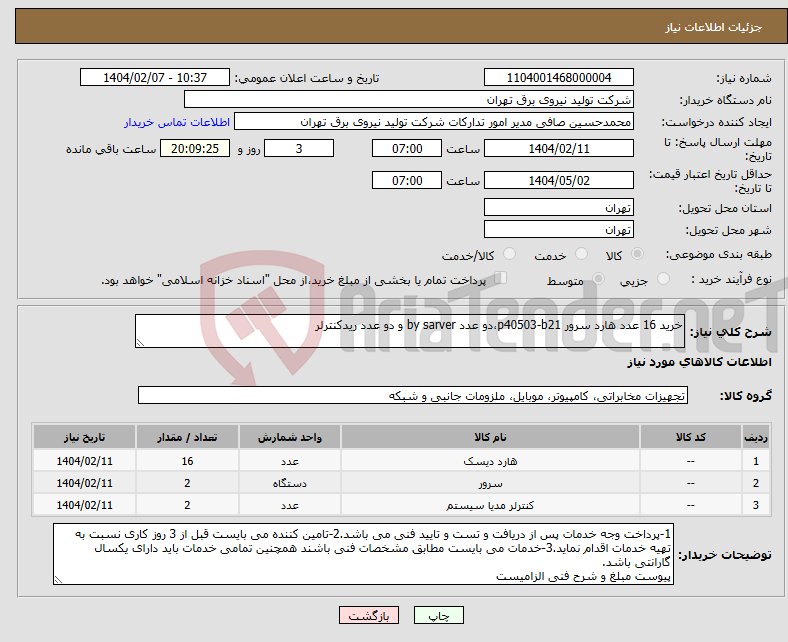Click price validity time 07:00 field
788x642 pixels.
pos(407,180)
